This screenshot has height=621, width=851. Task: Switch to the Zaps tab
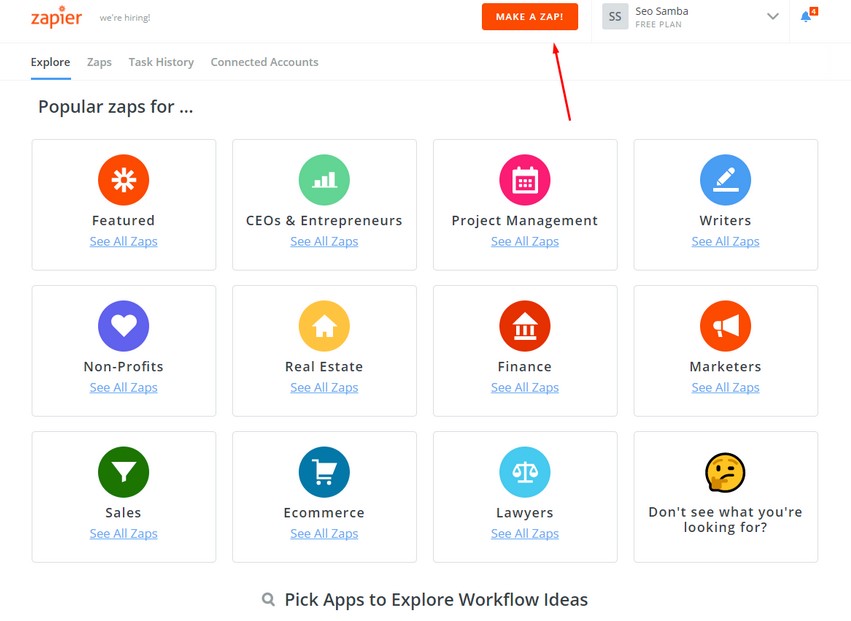[99, 62]
